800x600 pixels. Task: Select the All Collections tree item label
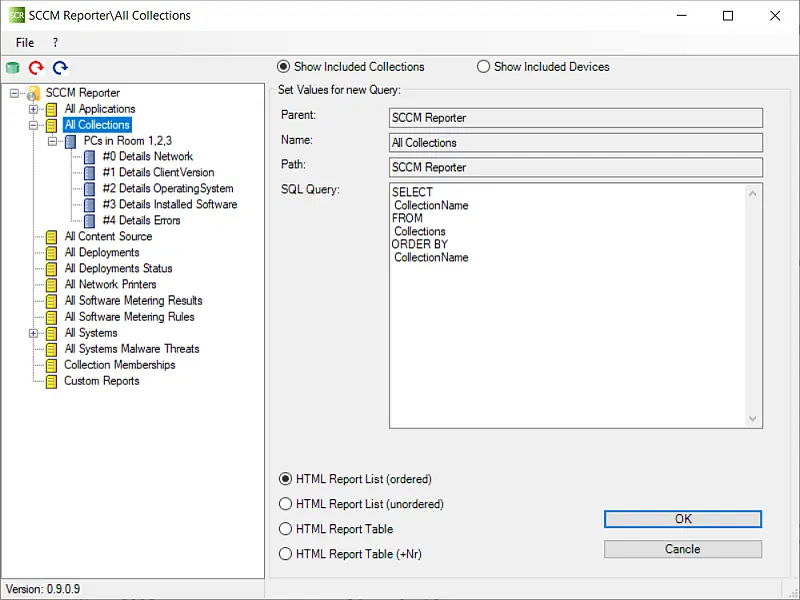[97, 125]
